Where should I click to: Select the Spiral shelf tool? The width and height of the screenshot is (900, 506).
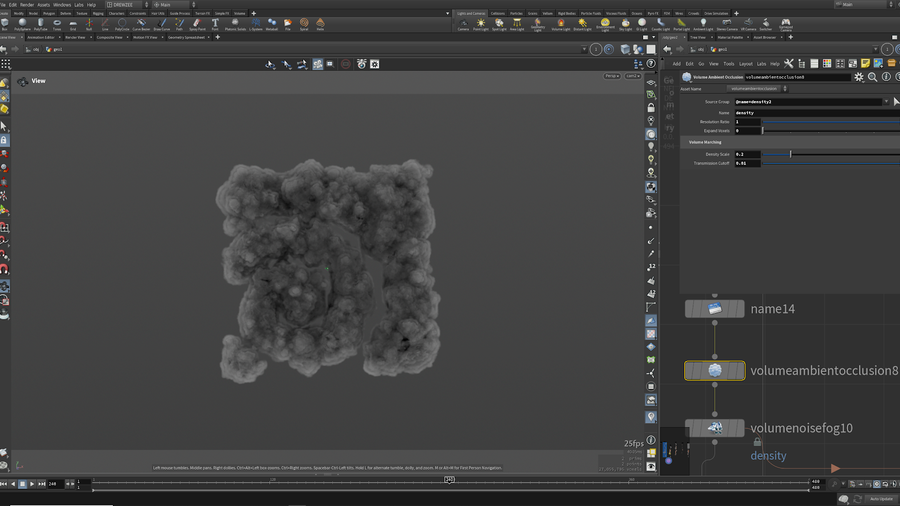(304, 24)
